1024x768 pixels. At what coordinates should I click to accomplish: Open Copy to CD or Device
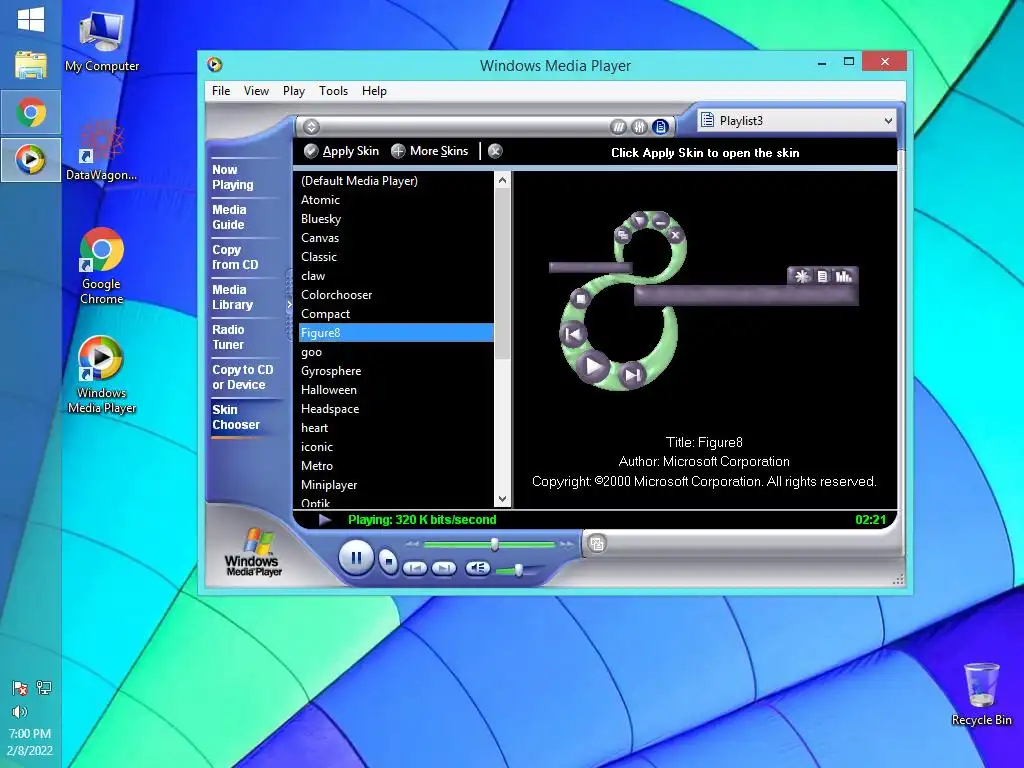(243, 377)
